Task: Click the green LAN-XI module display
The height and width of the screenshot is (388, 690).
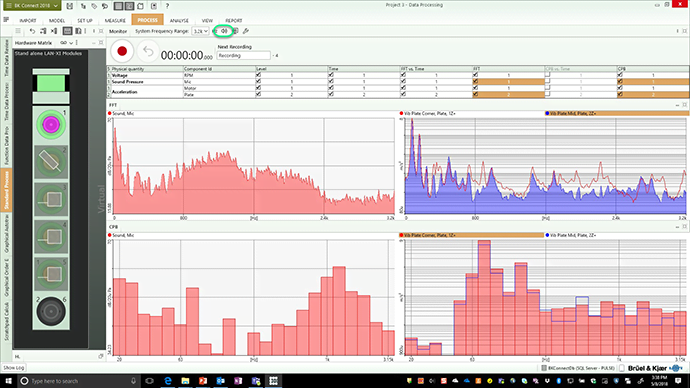Action: click(x=51, y=83)
